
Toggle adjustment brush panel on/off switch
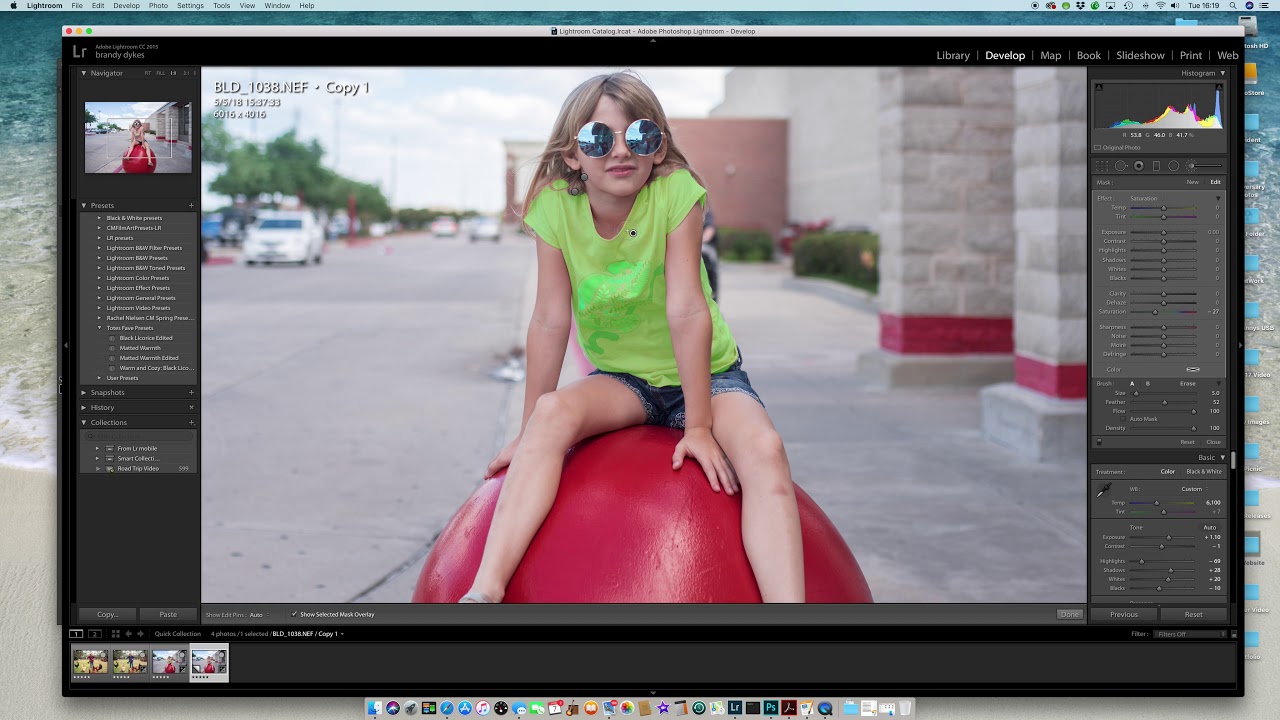coord(1099,442)
